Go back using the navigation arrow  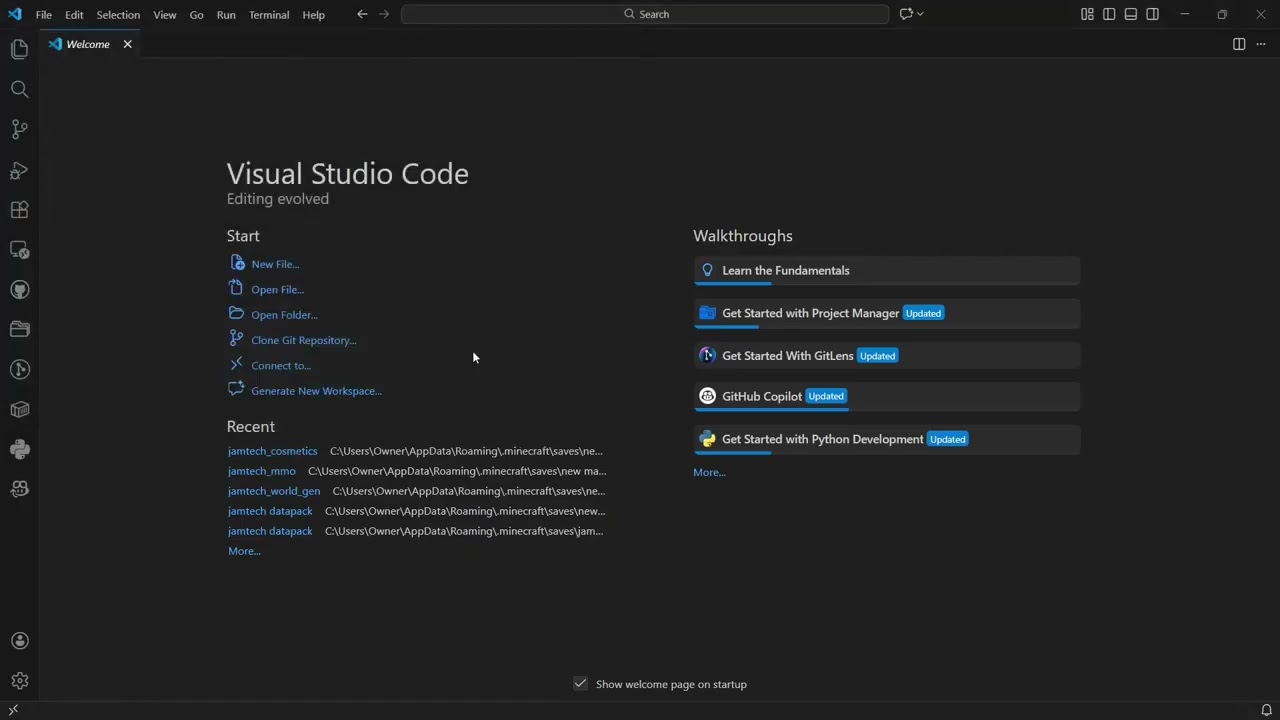(362, 14)
